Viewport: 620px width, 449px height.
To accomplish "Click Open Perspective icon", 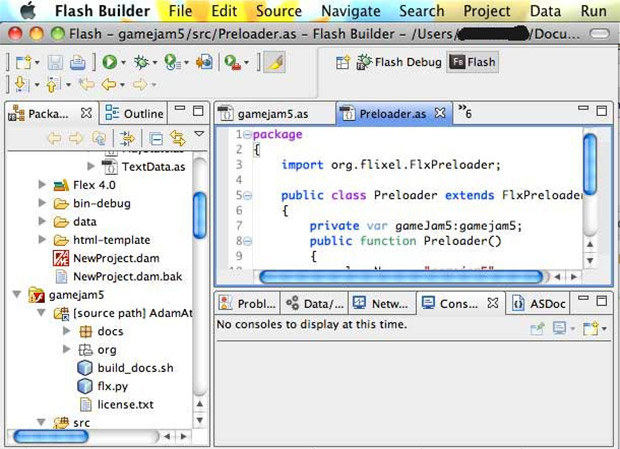I will tap(343, 62).
